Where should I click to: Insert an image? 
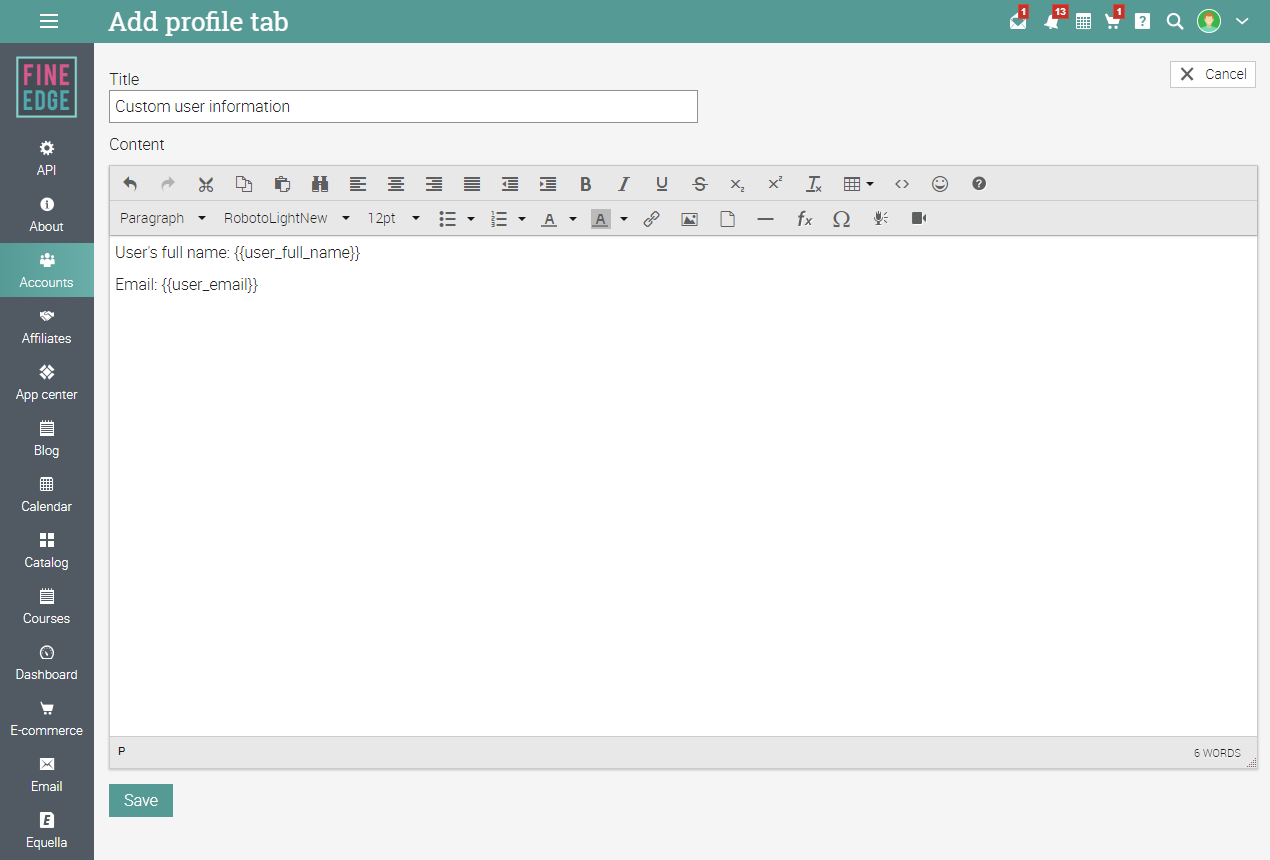(689, 219)
